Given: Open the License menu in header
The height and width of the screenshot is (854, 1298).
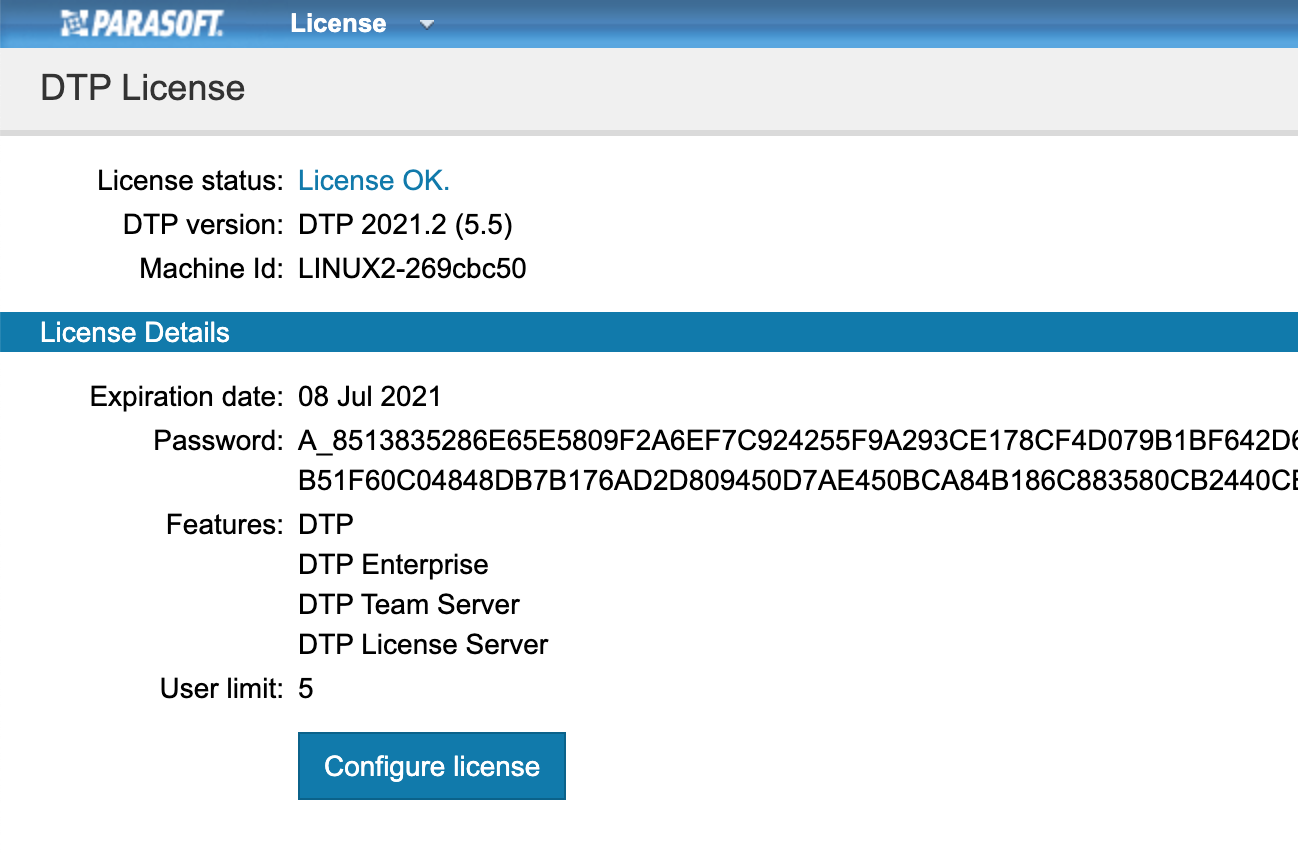Looking at the screenshot, I should pyautogui.click(x=338, y=23).
